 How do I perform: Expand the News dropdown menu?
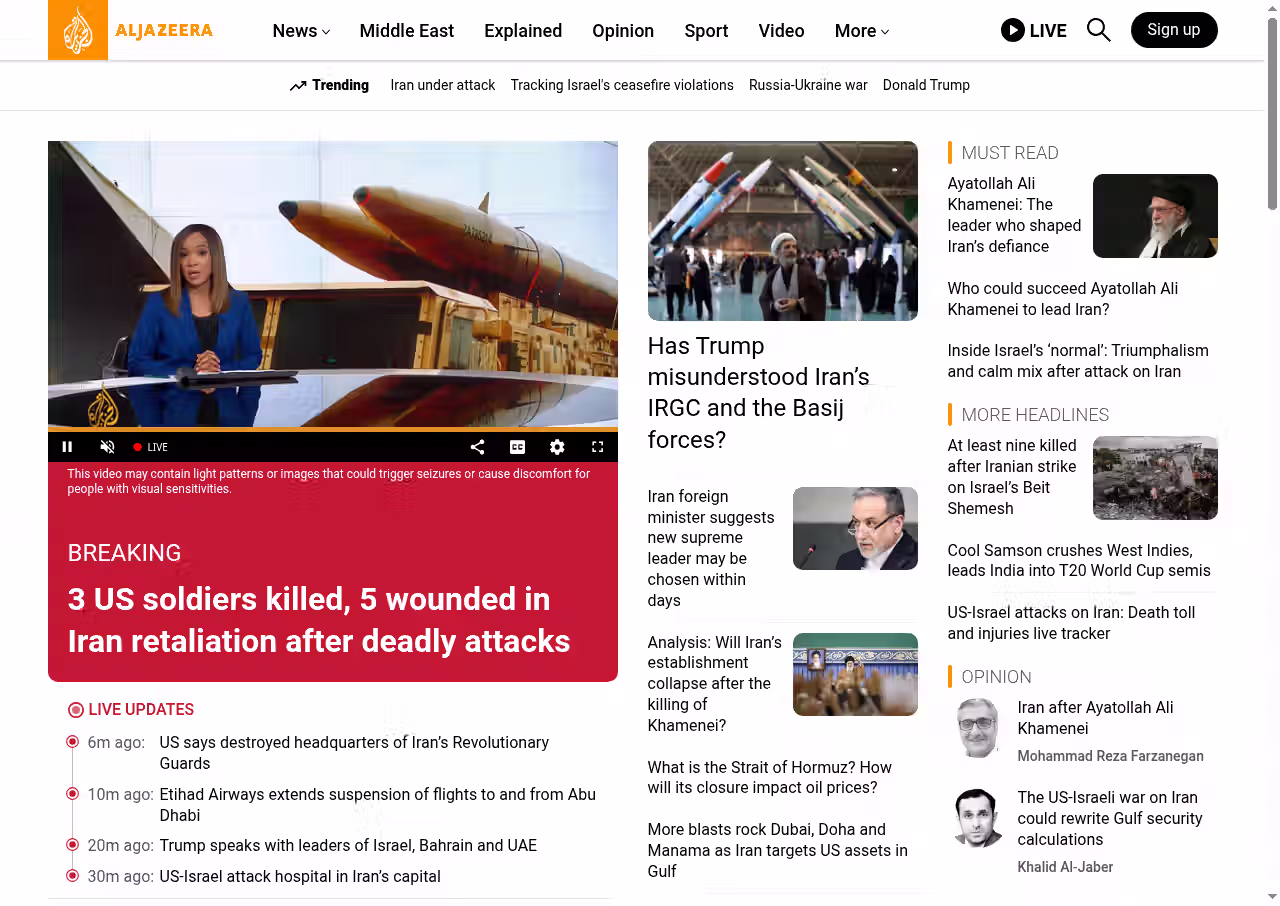click(x=301, y=31)
